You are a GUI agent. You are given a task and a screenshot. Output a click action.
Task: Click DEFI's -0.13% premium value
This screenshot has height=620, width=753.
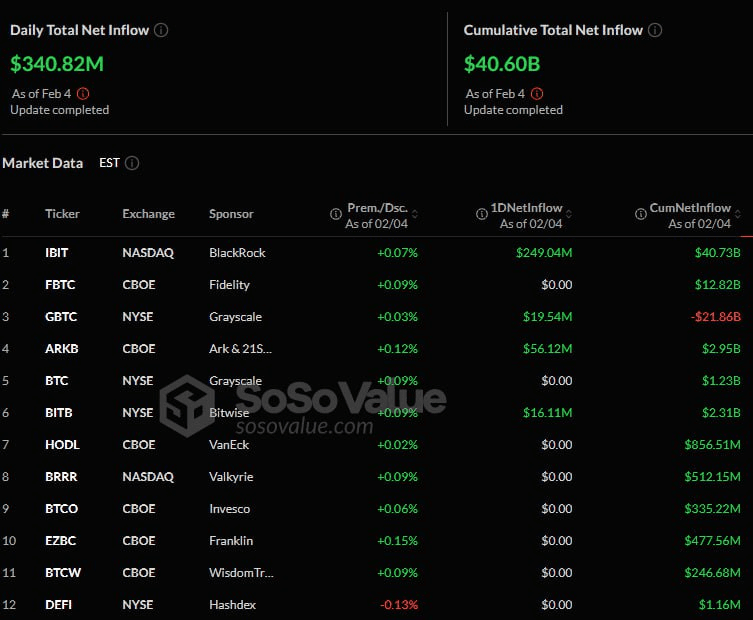[399, 605]
